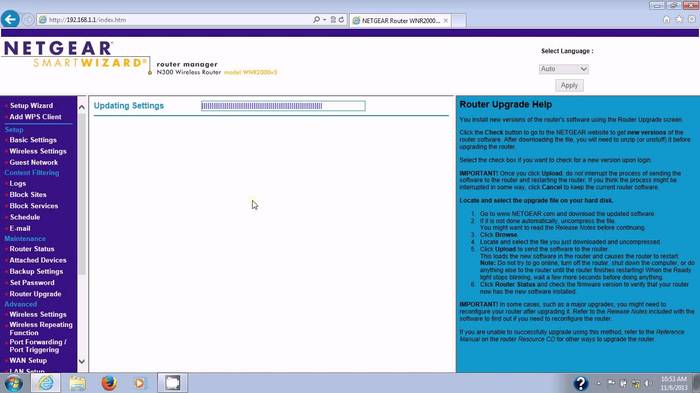Open Attached Devices list

38,260
